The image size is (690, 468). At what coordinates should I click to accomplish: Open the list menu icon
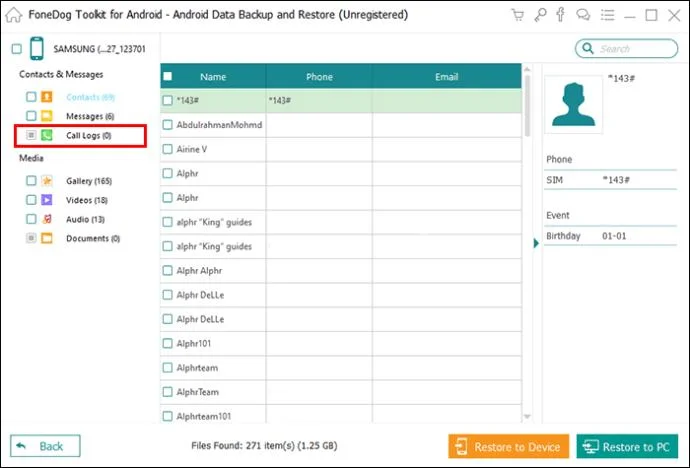coord(608,15)
